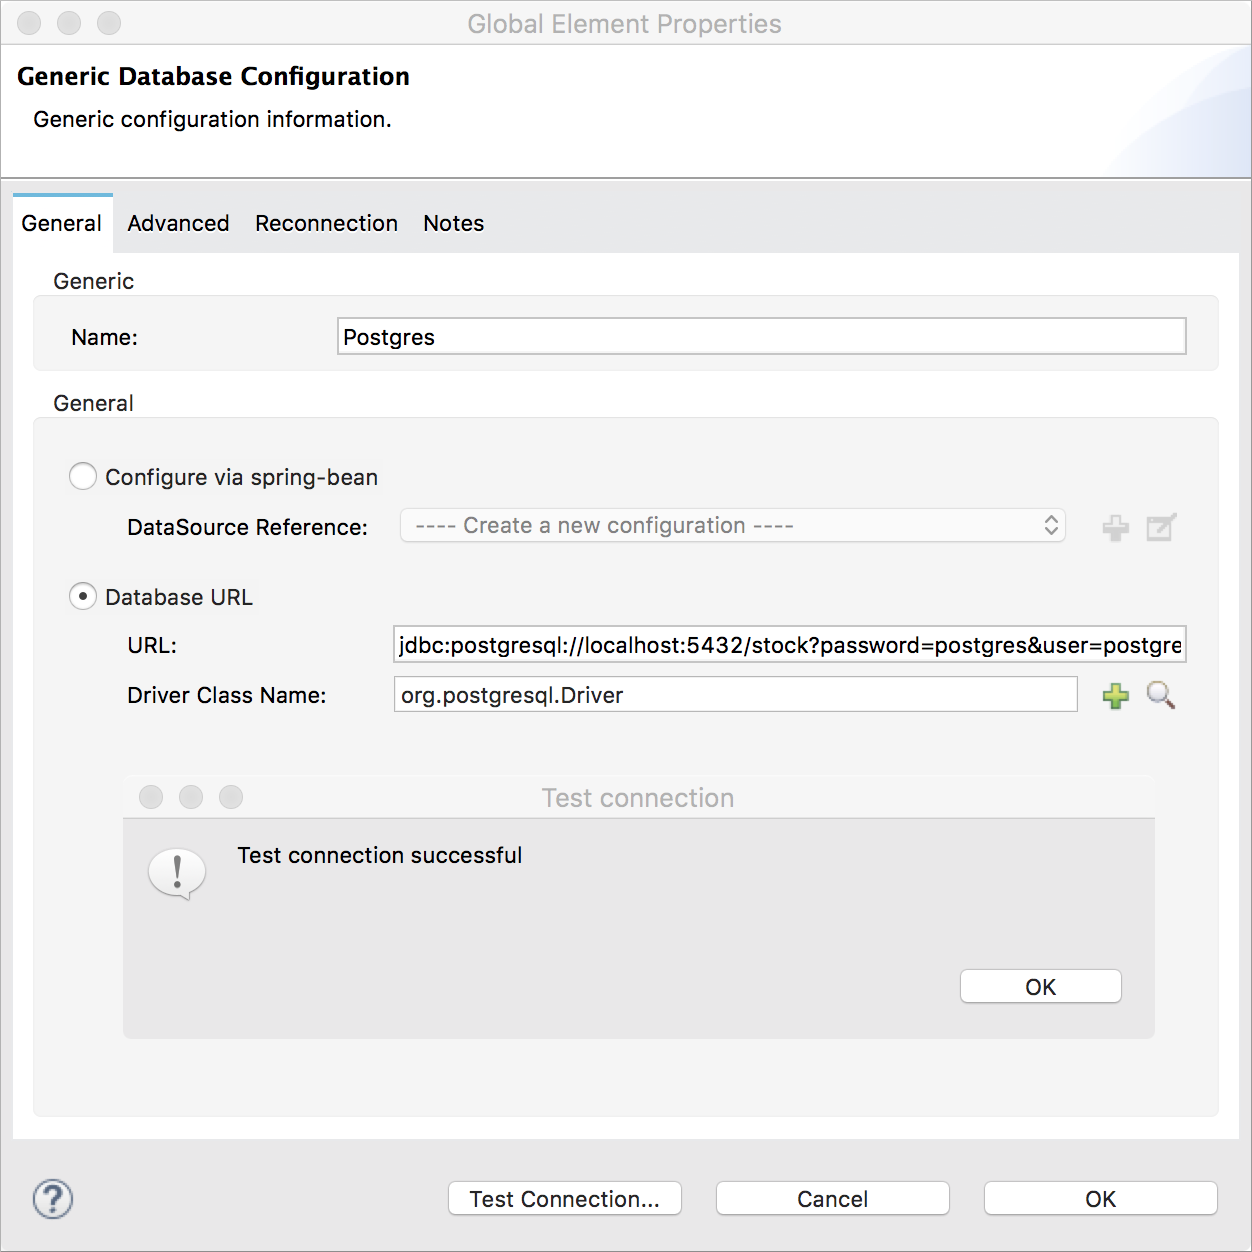Click into the JDBC URL text field
This screenshot has height=1252, width=1252.
pos(789,645)
